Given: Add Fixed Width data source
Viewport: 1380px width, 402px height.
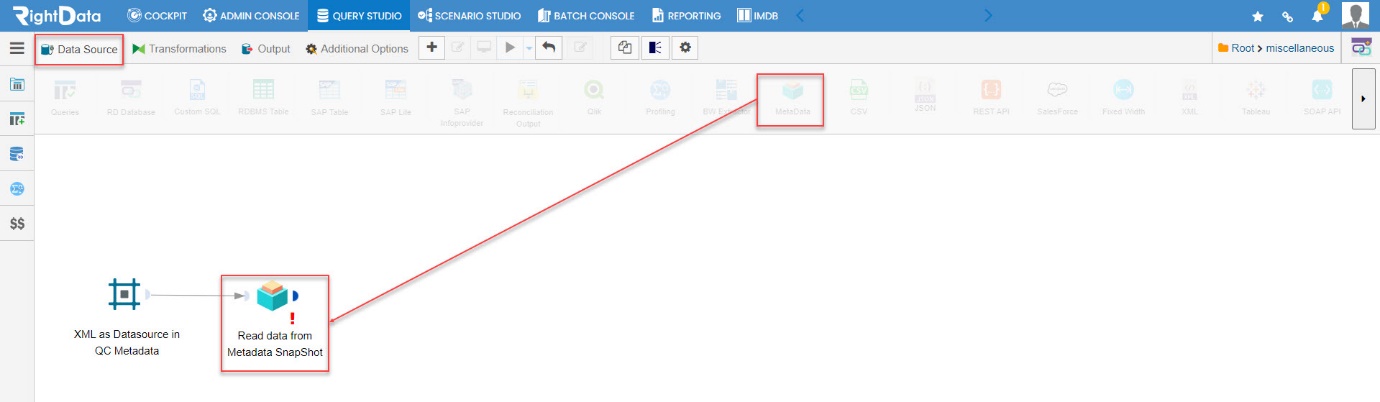Looking at the screenshot, I should (x=1123, y=98).
